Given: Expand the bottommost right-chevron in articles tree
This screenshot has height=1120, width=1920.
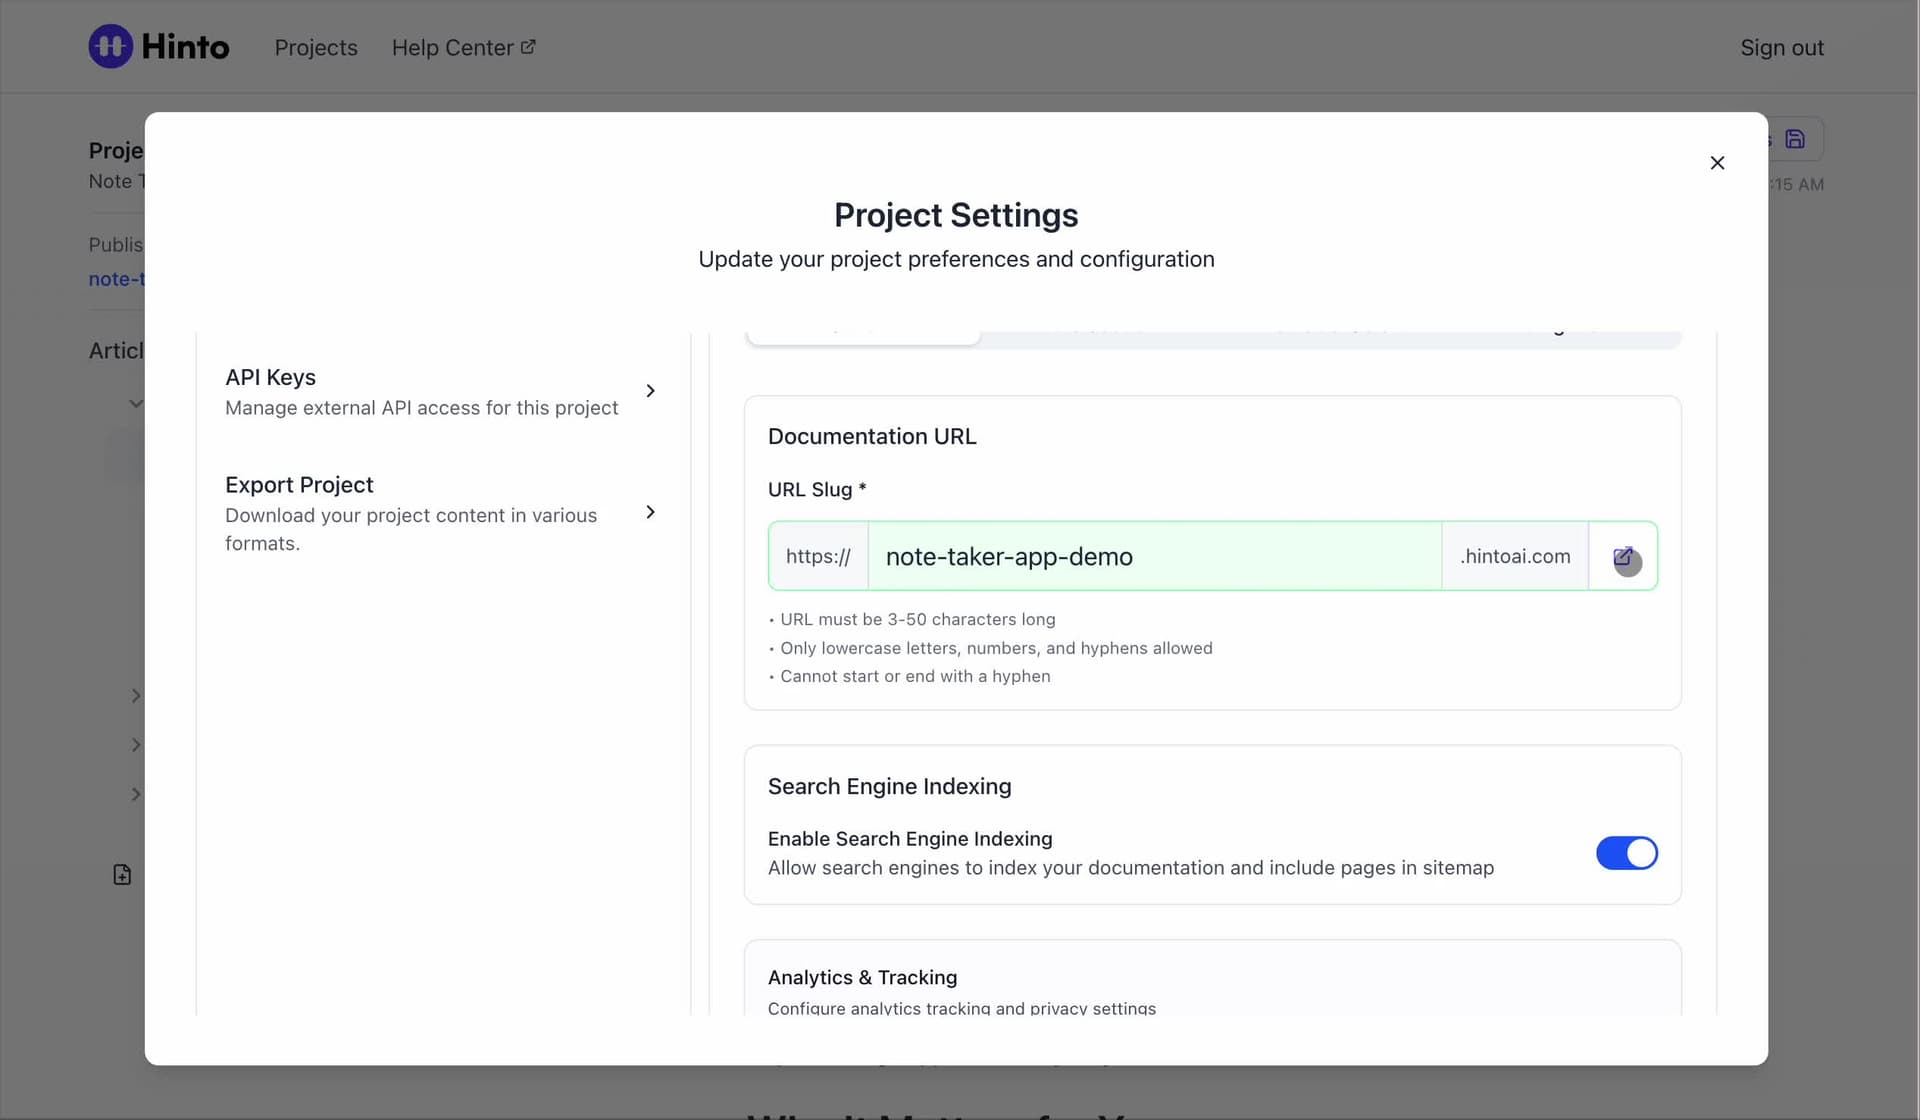Looking at the screenshot, I should (x=136, y=795).
